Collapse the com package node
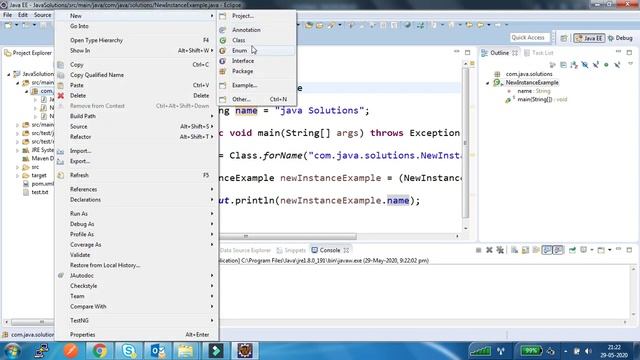640x360 pixels. 27,91
